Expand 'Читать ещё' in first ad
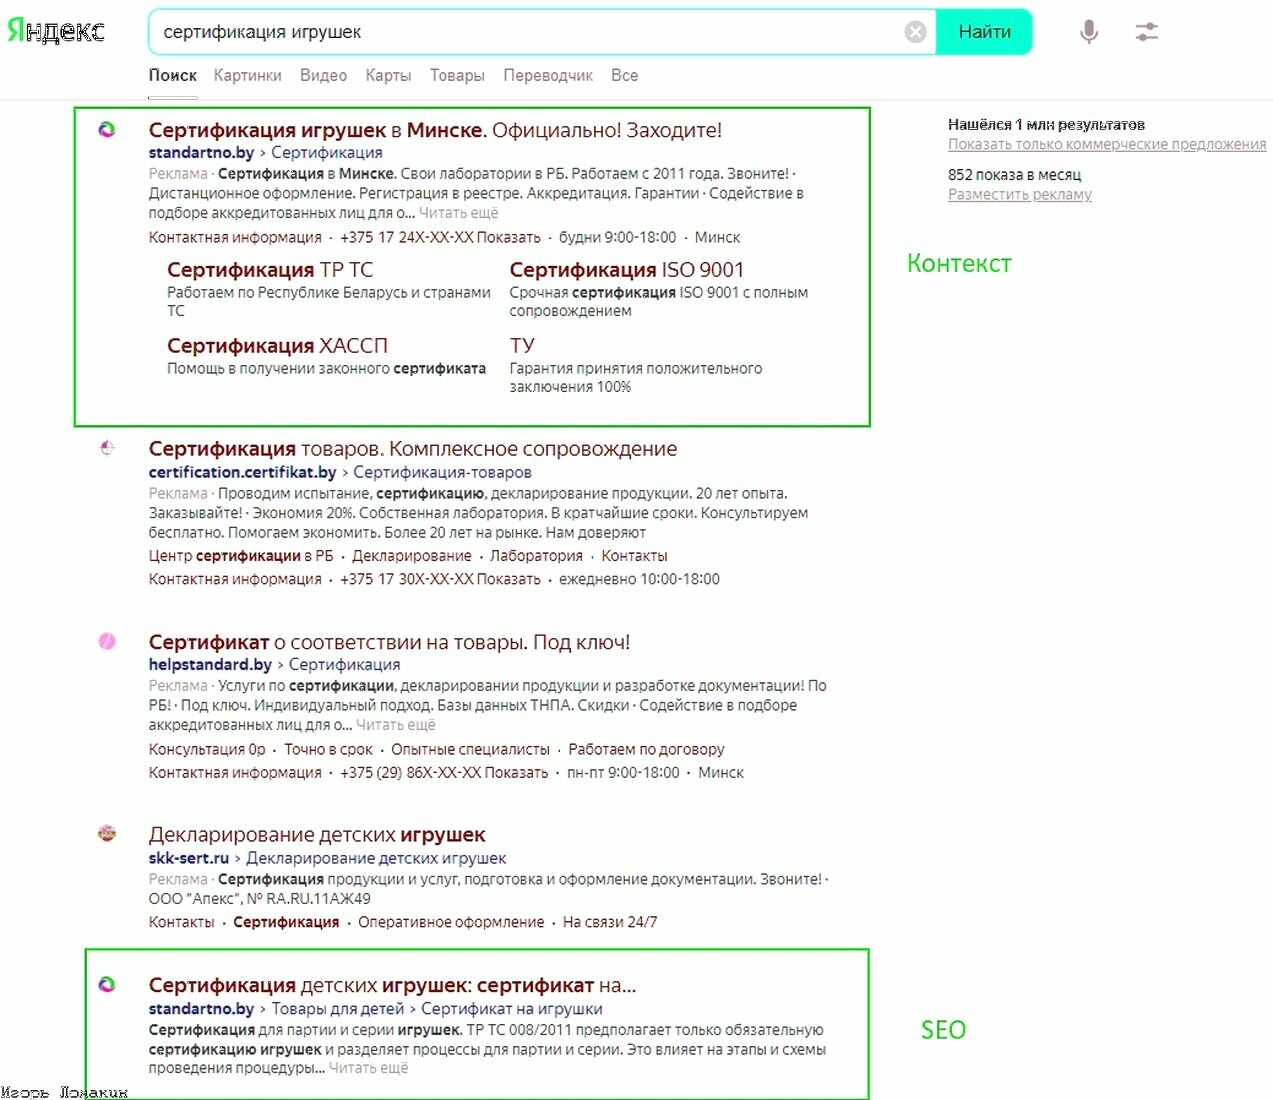The height and width of the screenshot is (1100, 1273). click(458, 213)
